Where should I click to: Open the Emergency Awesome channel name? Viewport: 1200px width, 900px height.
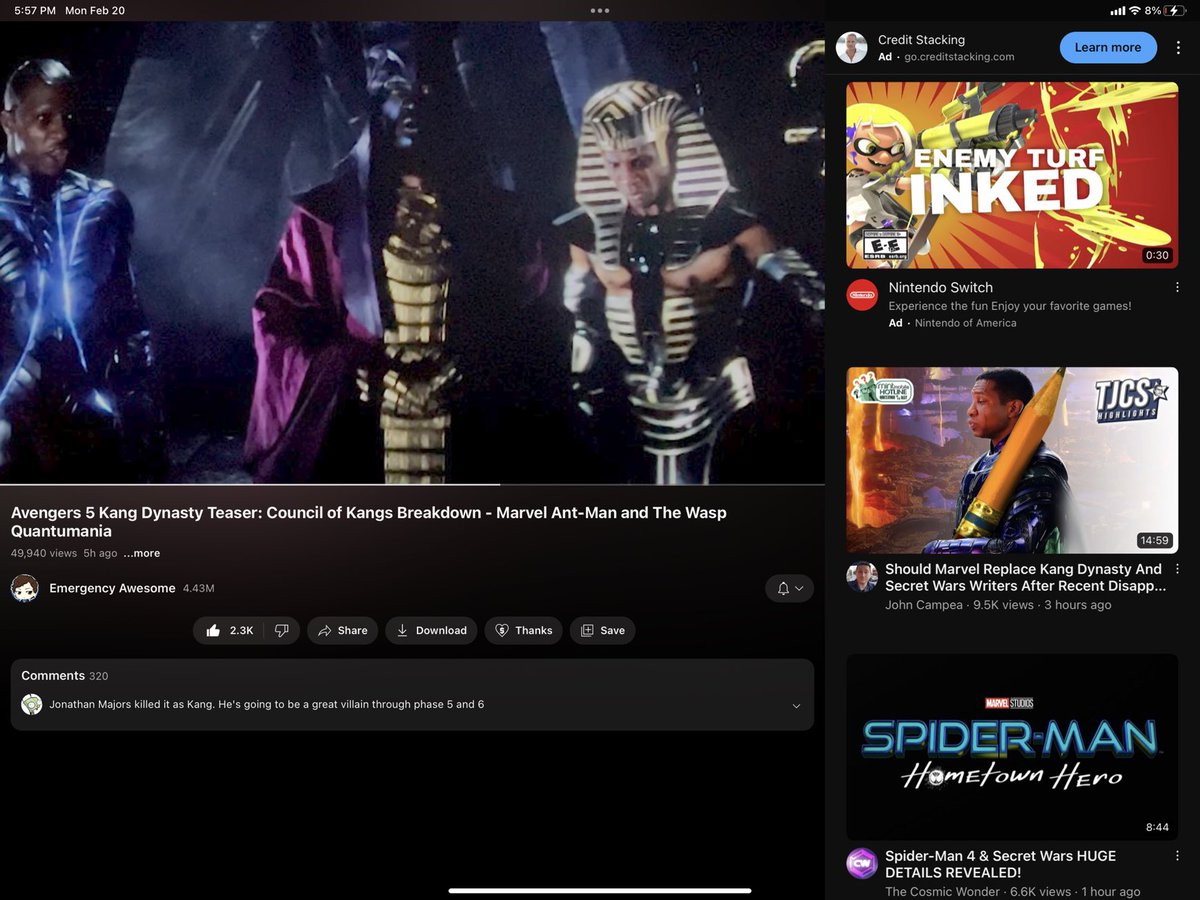112,588
